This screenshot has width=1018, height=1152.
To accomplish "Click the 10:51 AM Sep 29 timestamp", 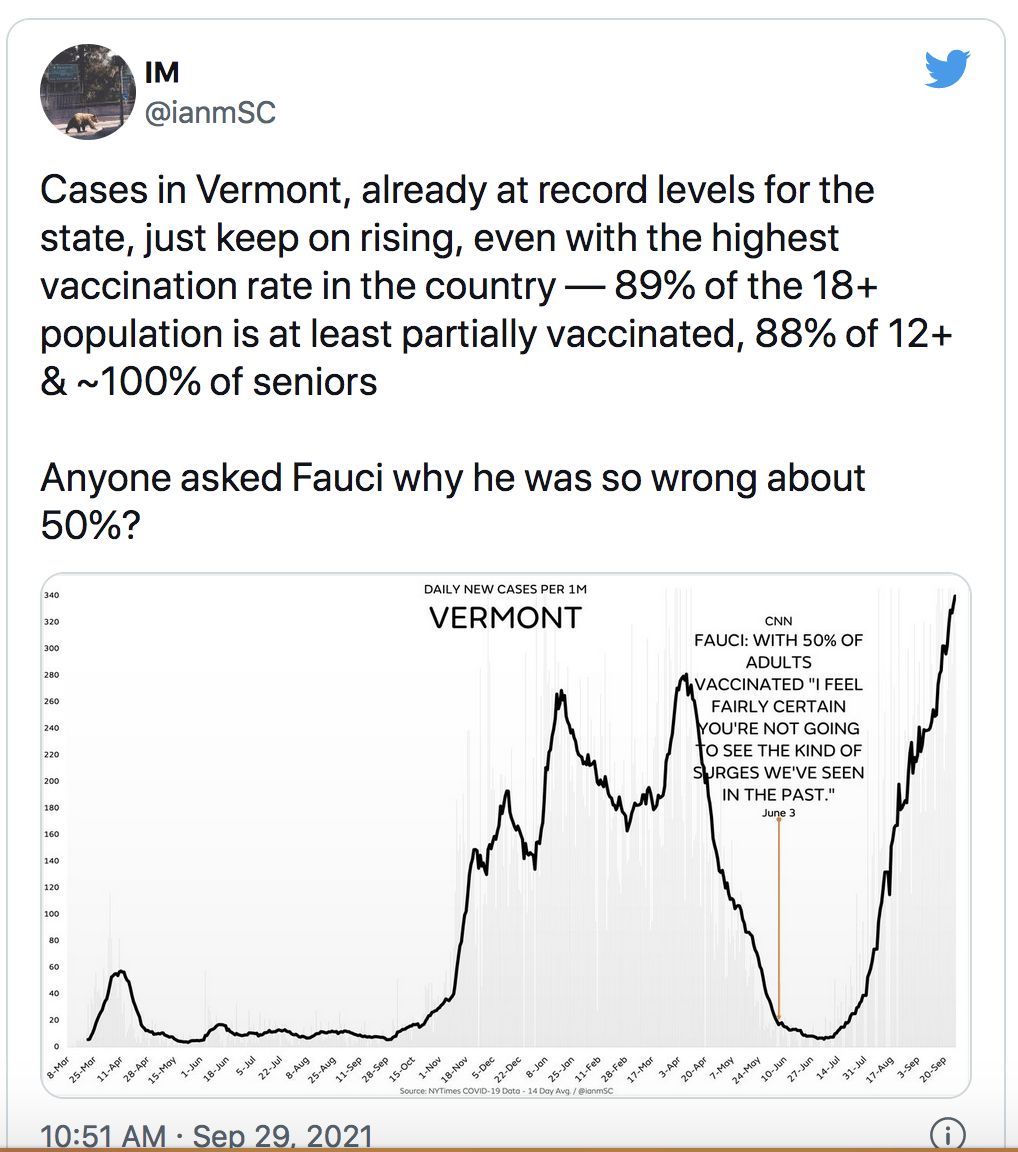I will 205,1137.
